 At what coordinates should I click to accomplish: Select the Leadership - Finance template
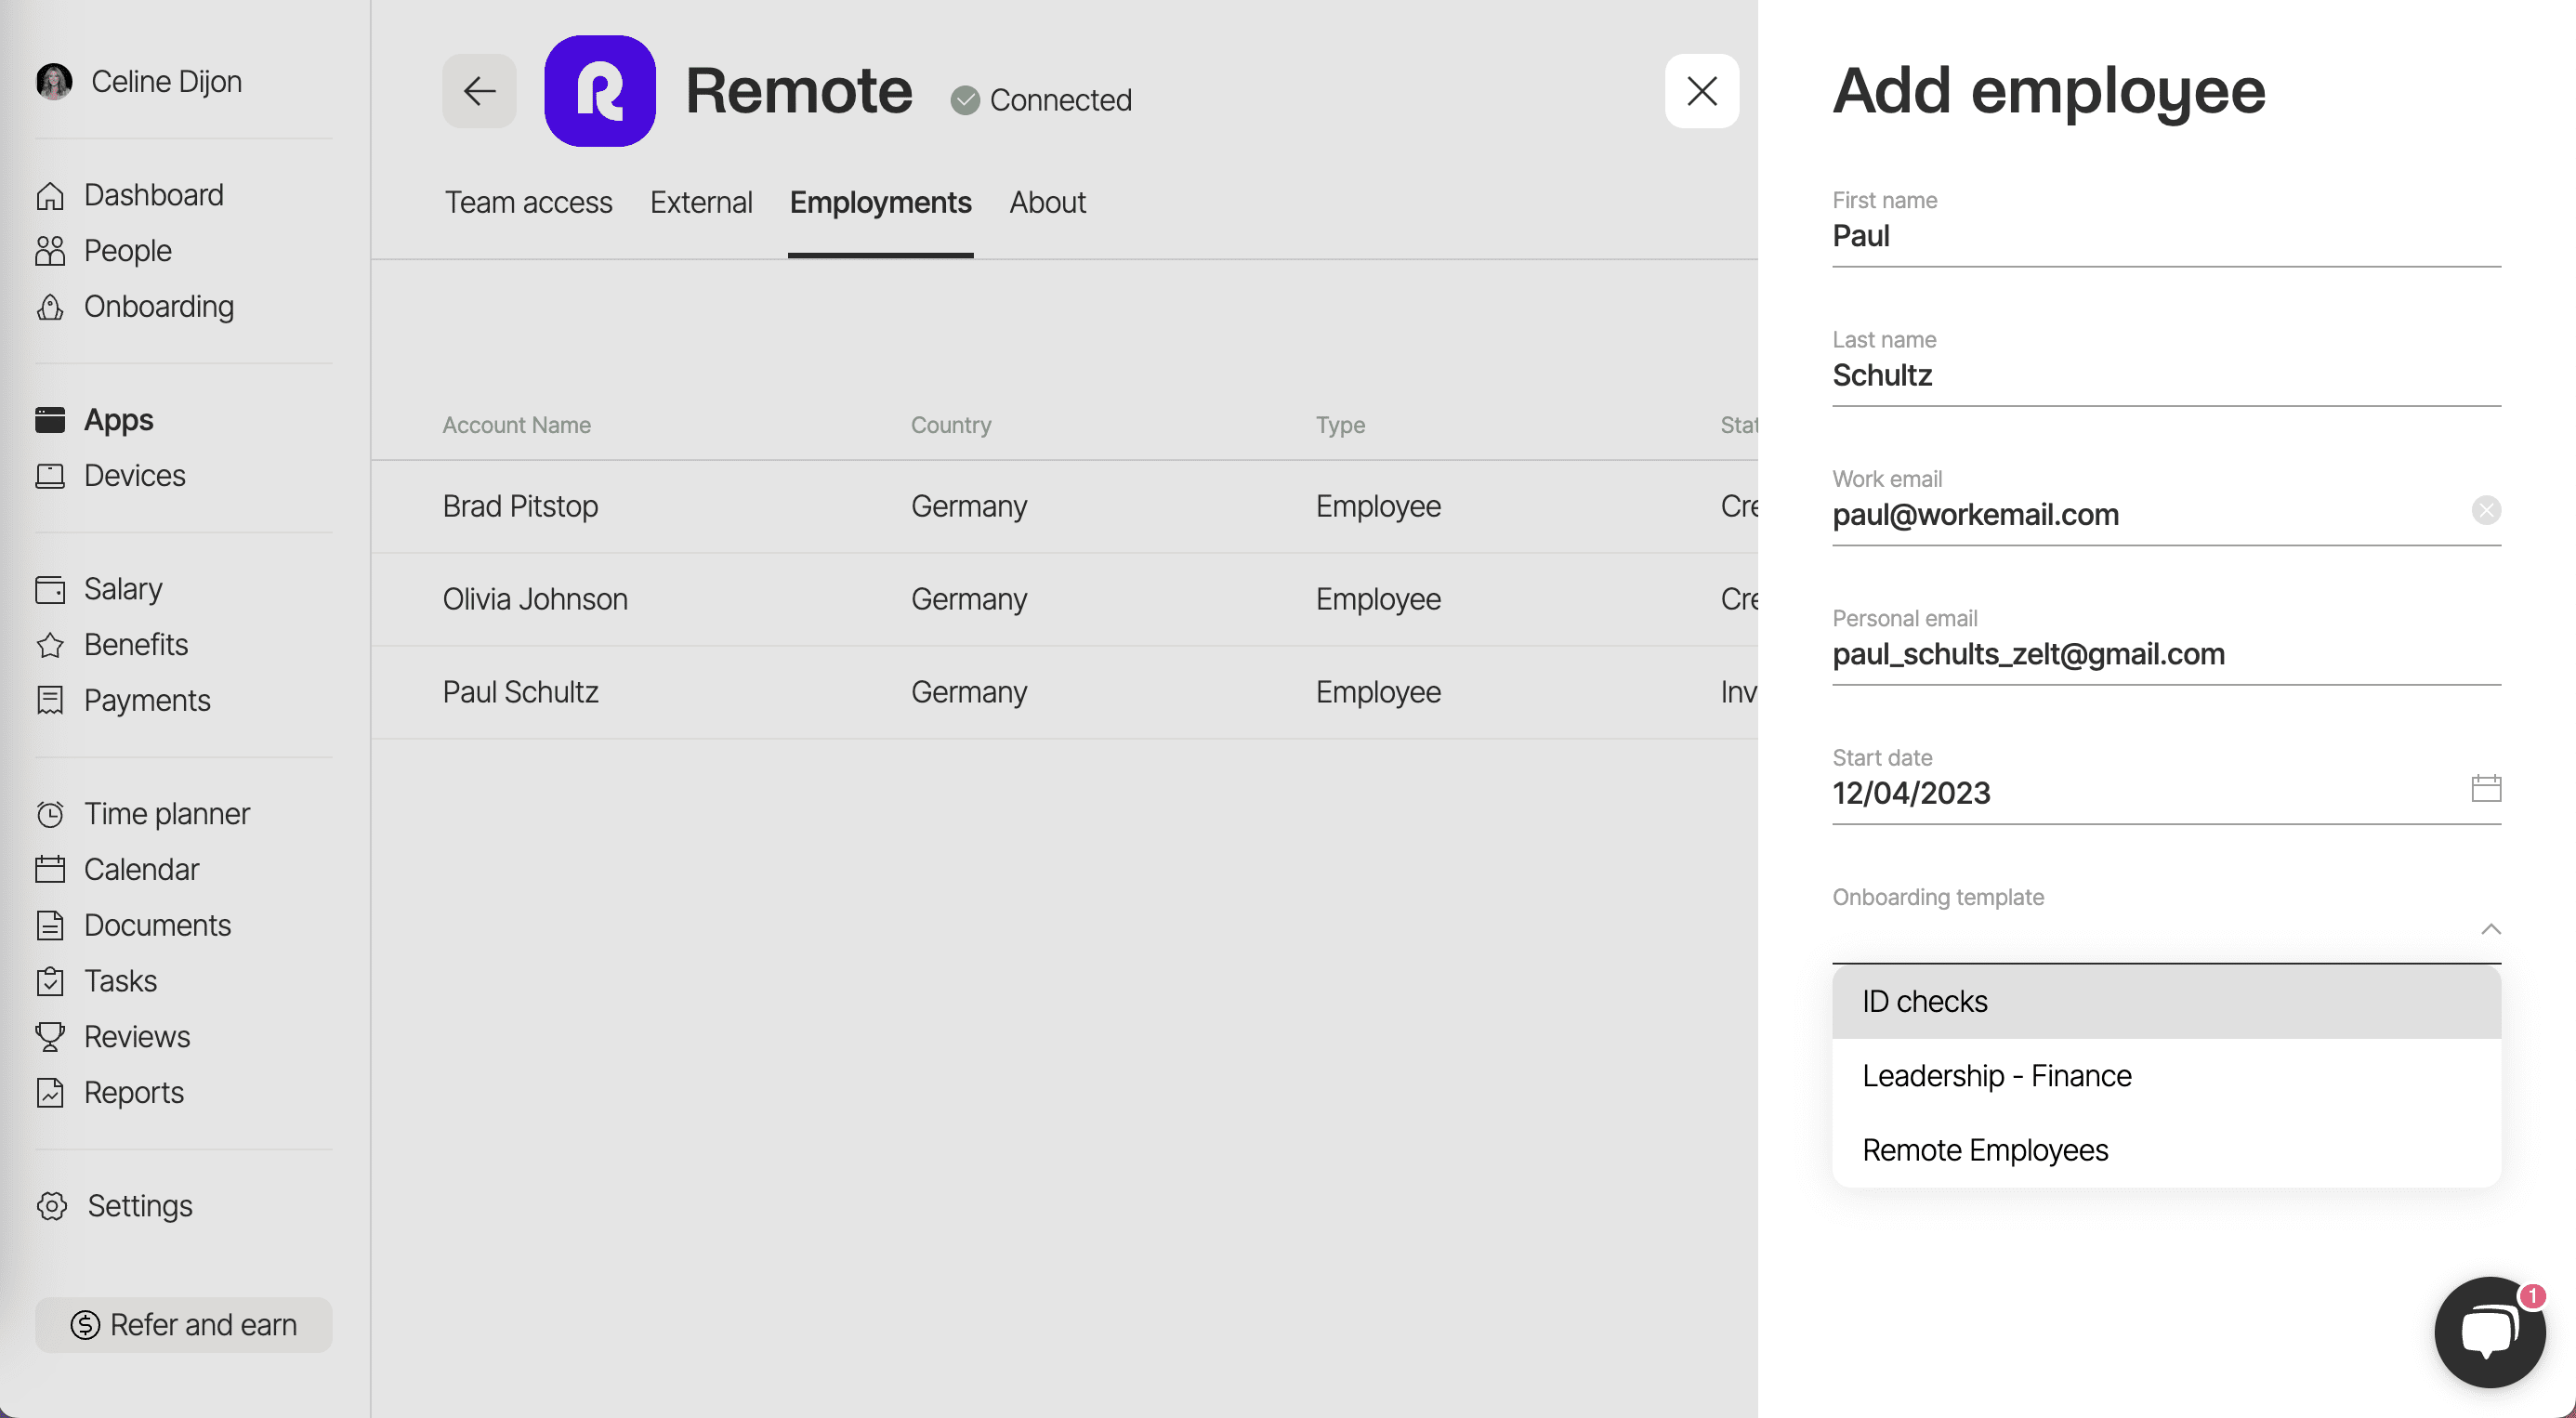tap(1996, 1076)
